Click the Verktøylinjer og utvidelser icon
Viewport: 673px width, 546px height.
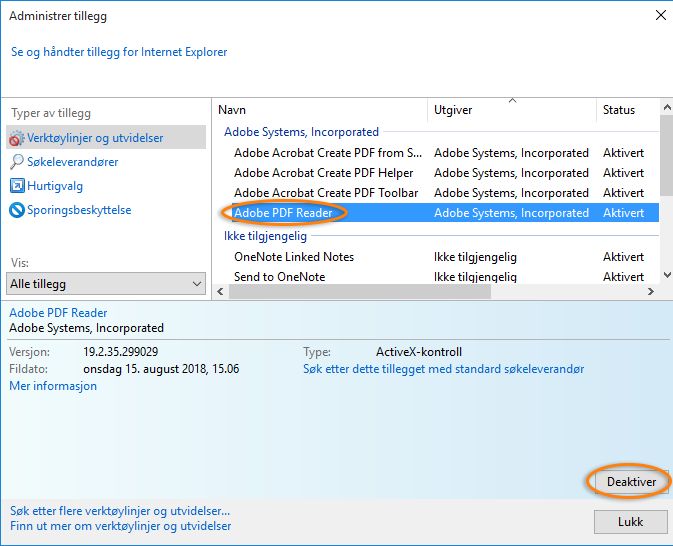pyautogui.click(x=17, y=138)
